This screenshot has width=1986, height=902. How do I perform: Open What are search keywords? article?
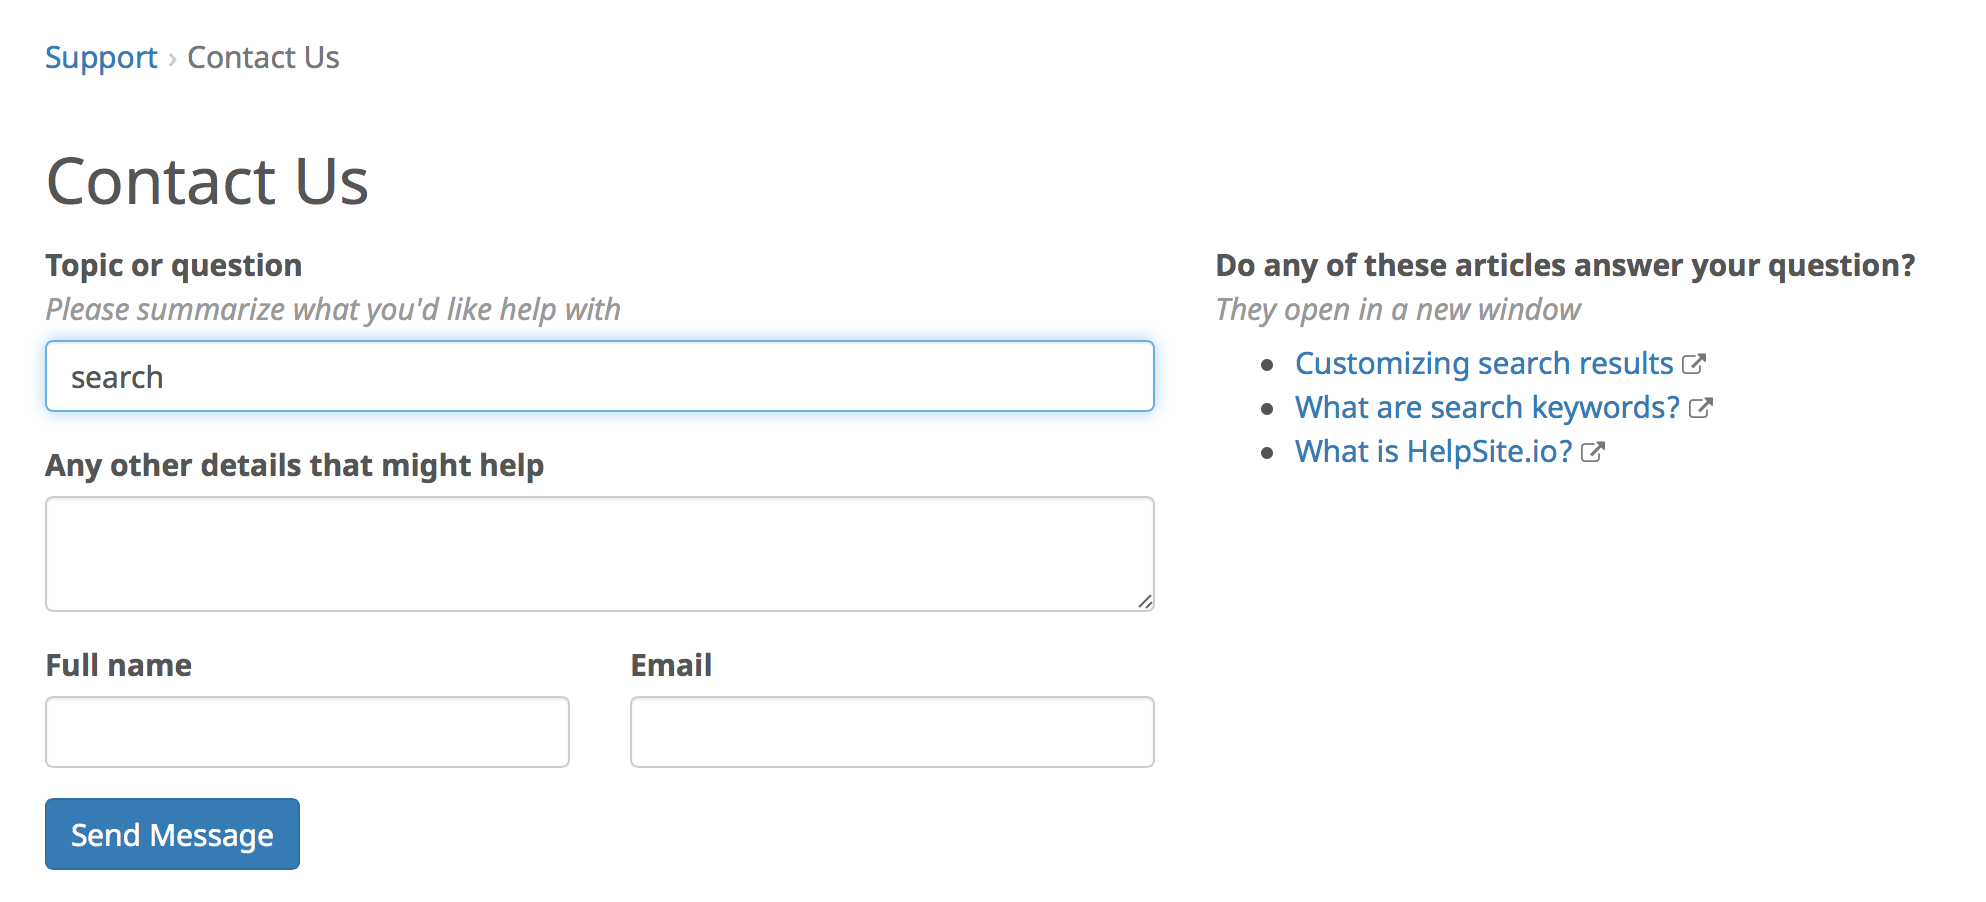click(1487, 408)
